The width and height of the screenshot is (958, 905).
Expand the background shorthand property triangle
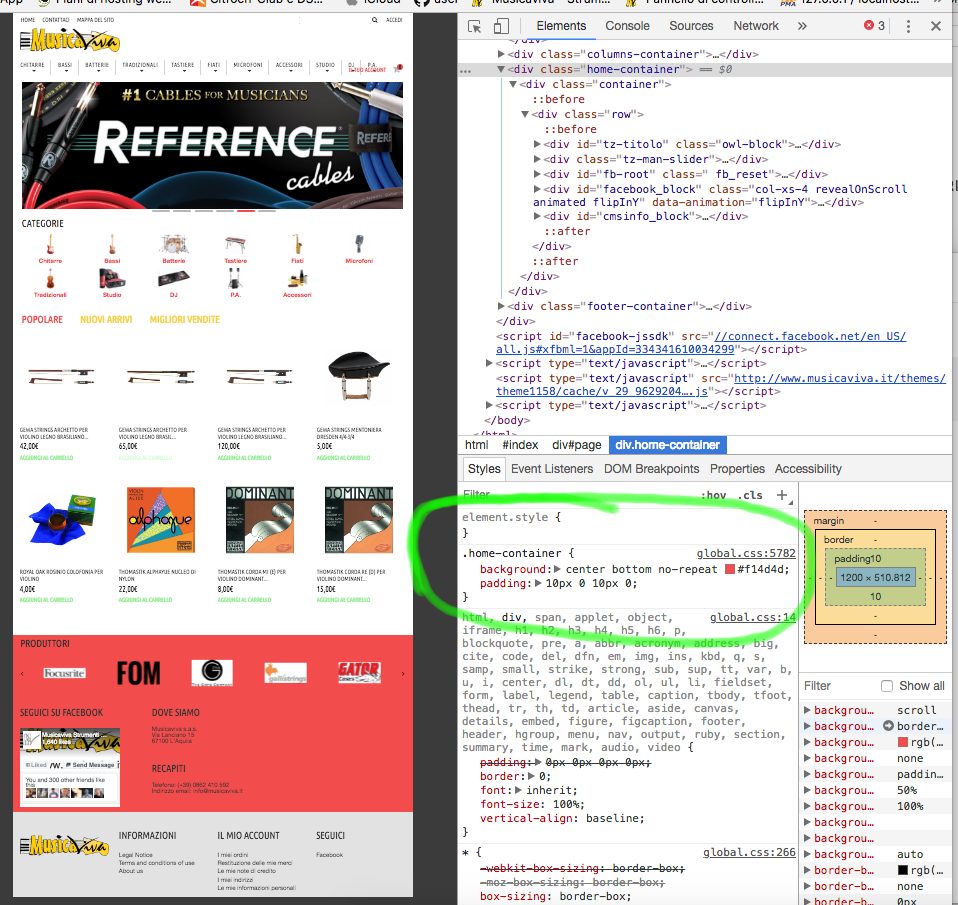557,569
